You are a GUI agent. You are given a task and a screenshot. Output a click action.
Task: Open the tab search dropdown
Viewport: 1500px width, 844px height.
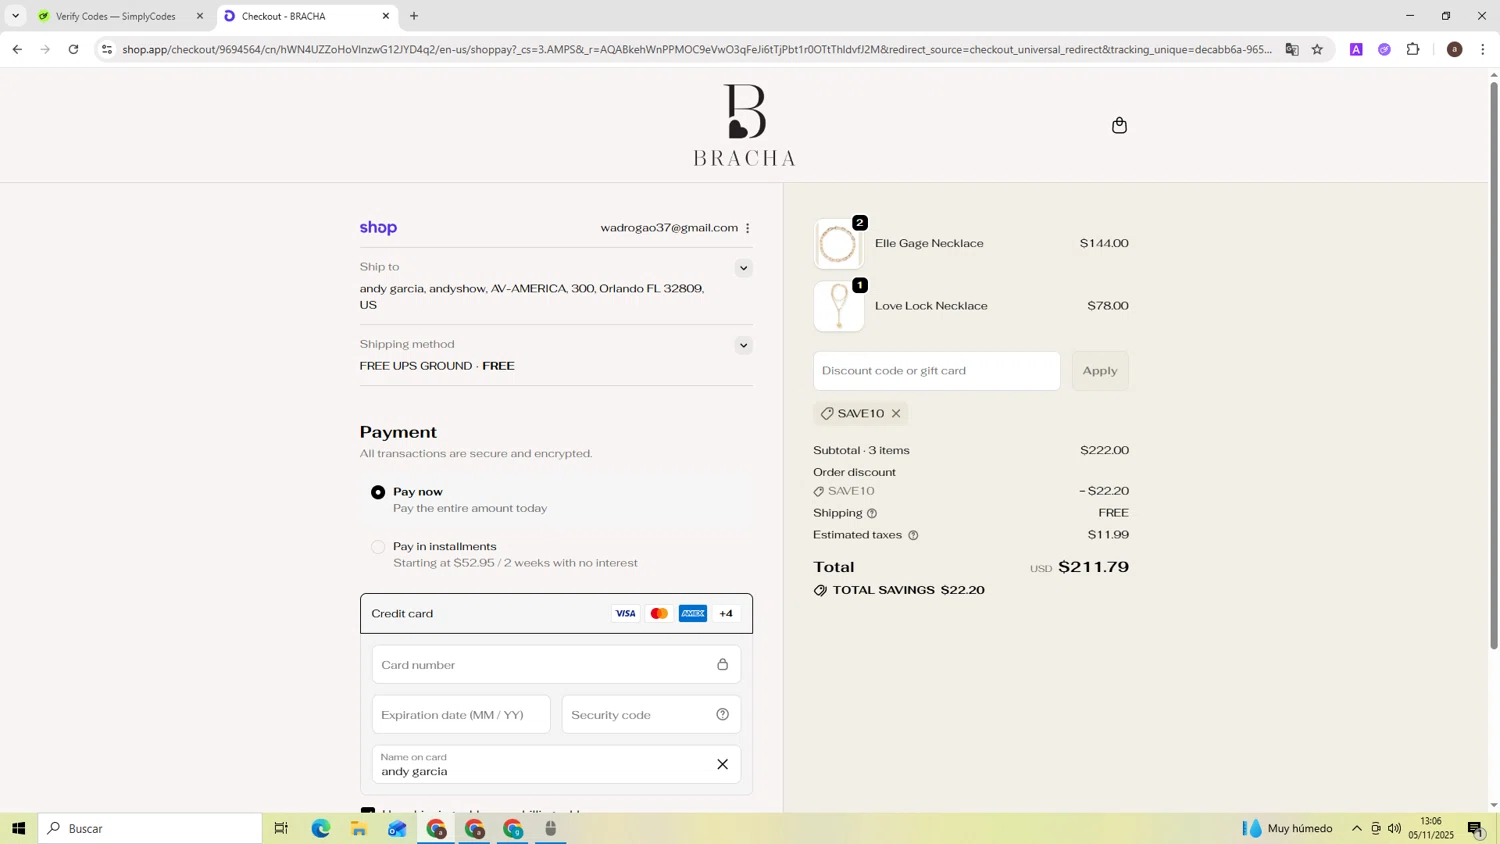[15, 16]
